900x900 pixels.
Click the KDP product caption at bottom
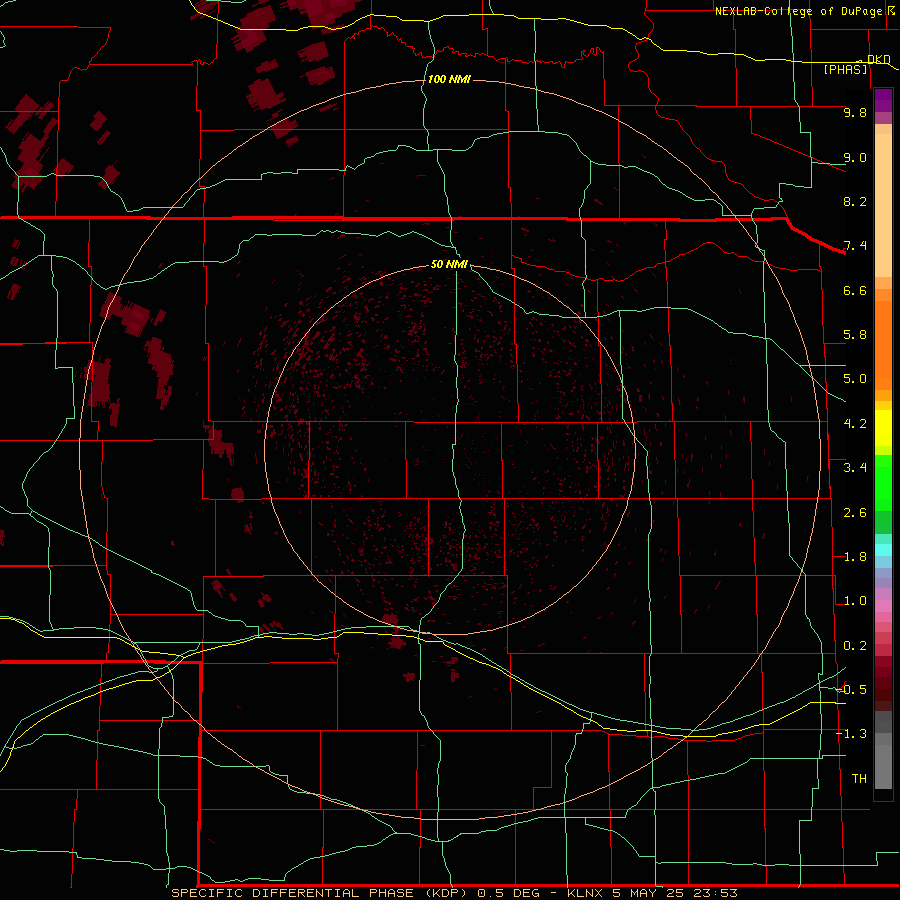click(x=454, y=893)
